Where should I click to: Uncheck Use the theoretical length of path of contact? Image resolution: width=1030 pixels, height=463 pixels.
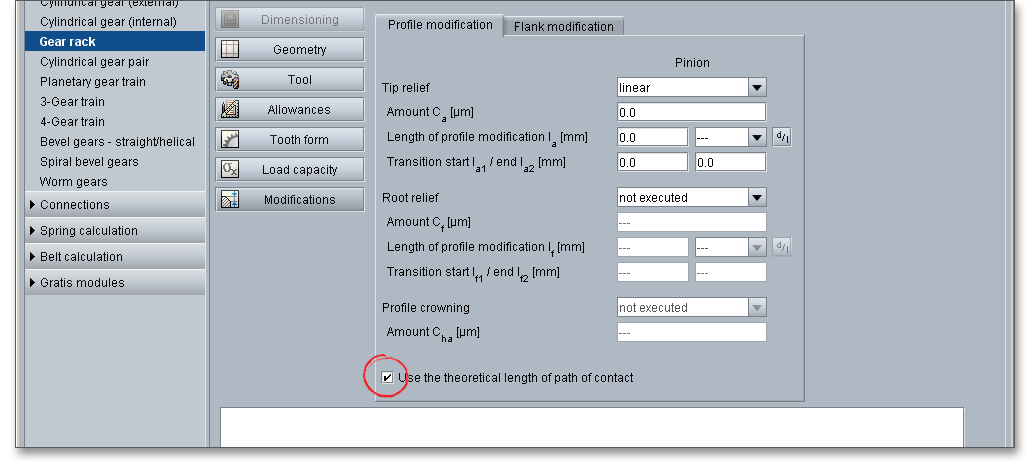tap(387, 377)
